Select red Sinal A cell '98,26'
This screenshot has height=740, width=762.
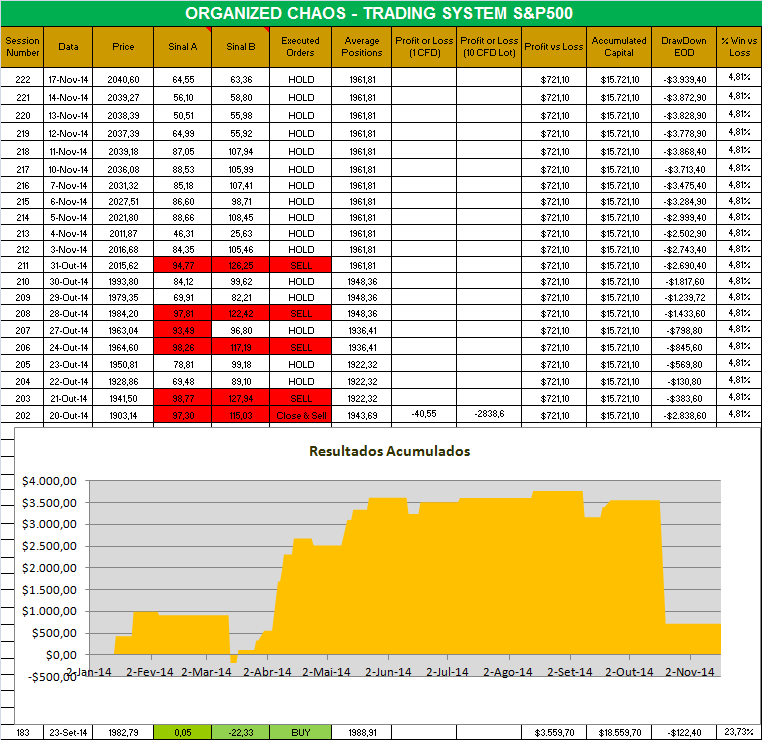coord(183,347)
